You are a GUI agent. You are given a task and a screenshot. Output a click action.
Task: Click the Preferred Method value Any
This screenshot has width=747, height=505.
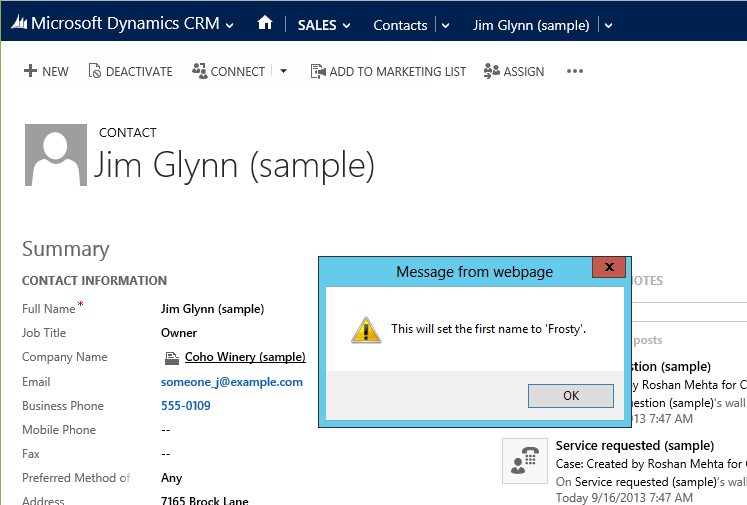(x=172, y=478)
